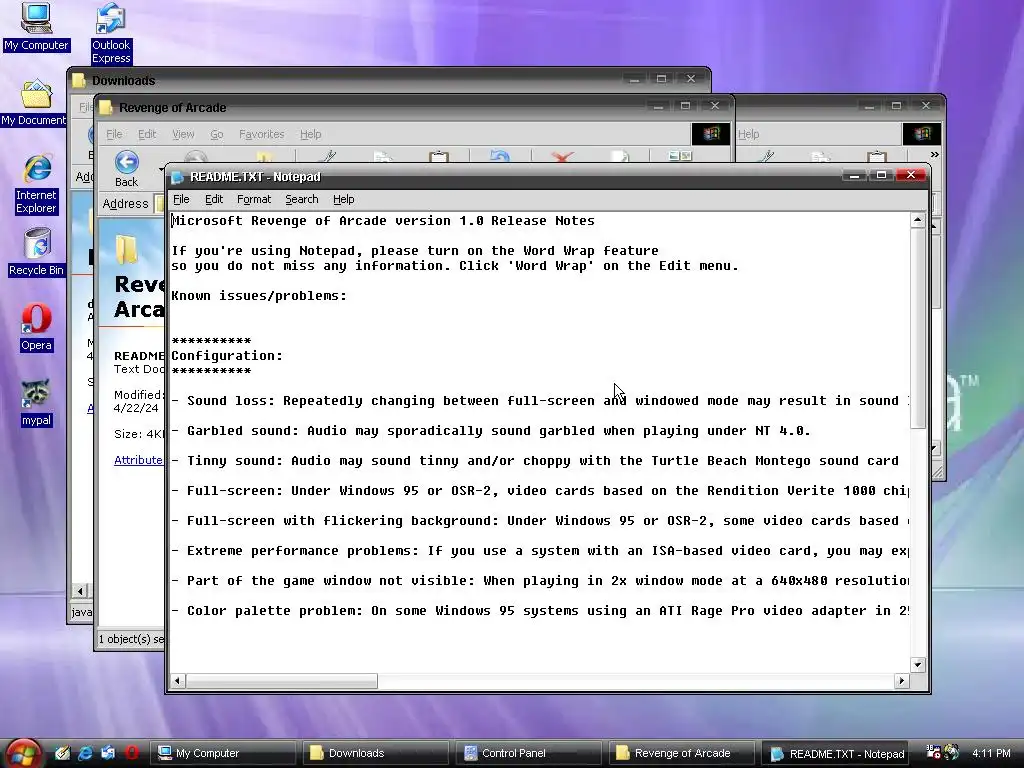Open the Search menu in Notepad
The image size is (1024, 768).
302,199
